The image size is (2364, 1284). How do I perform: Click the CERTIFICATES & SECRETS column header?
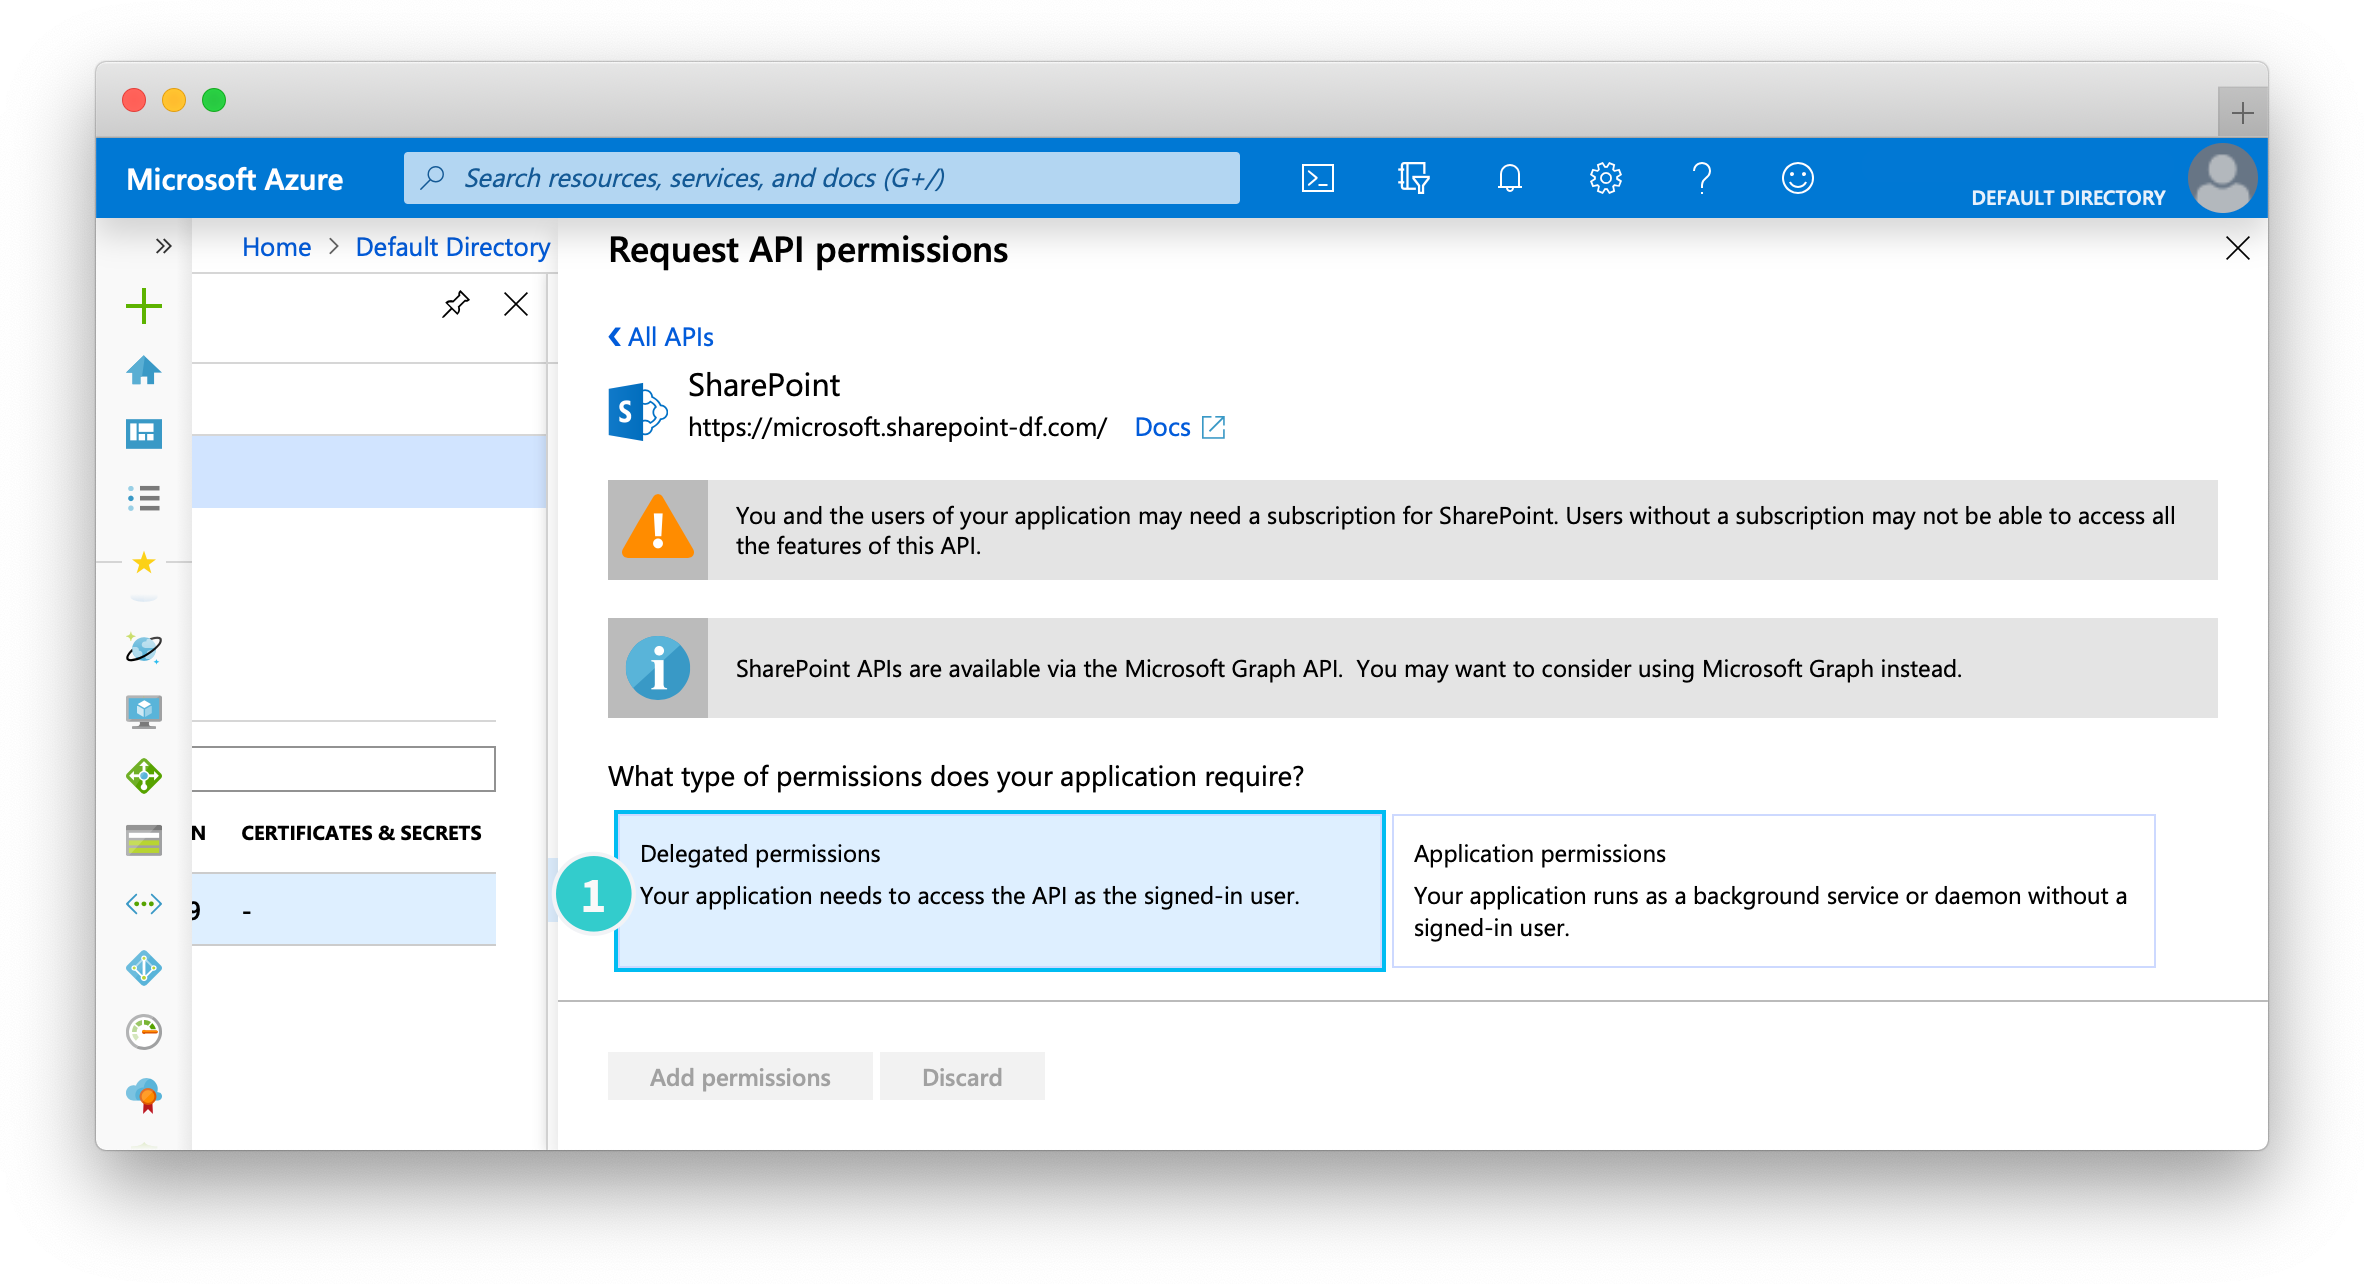[x=361, y=833]
